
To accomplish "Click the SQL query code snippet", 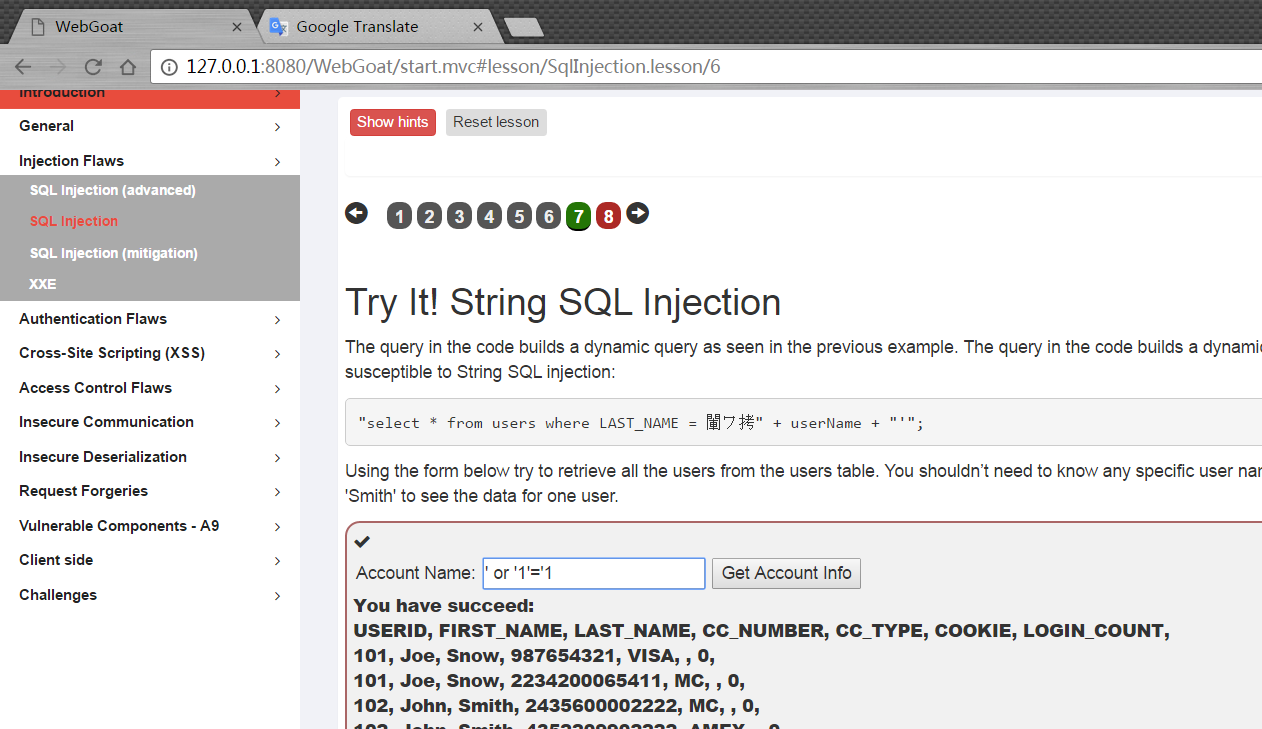I will click(x=641, y=423).
